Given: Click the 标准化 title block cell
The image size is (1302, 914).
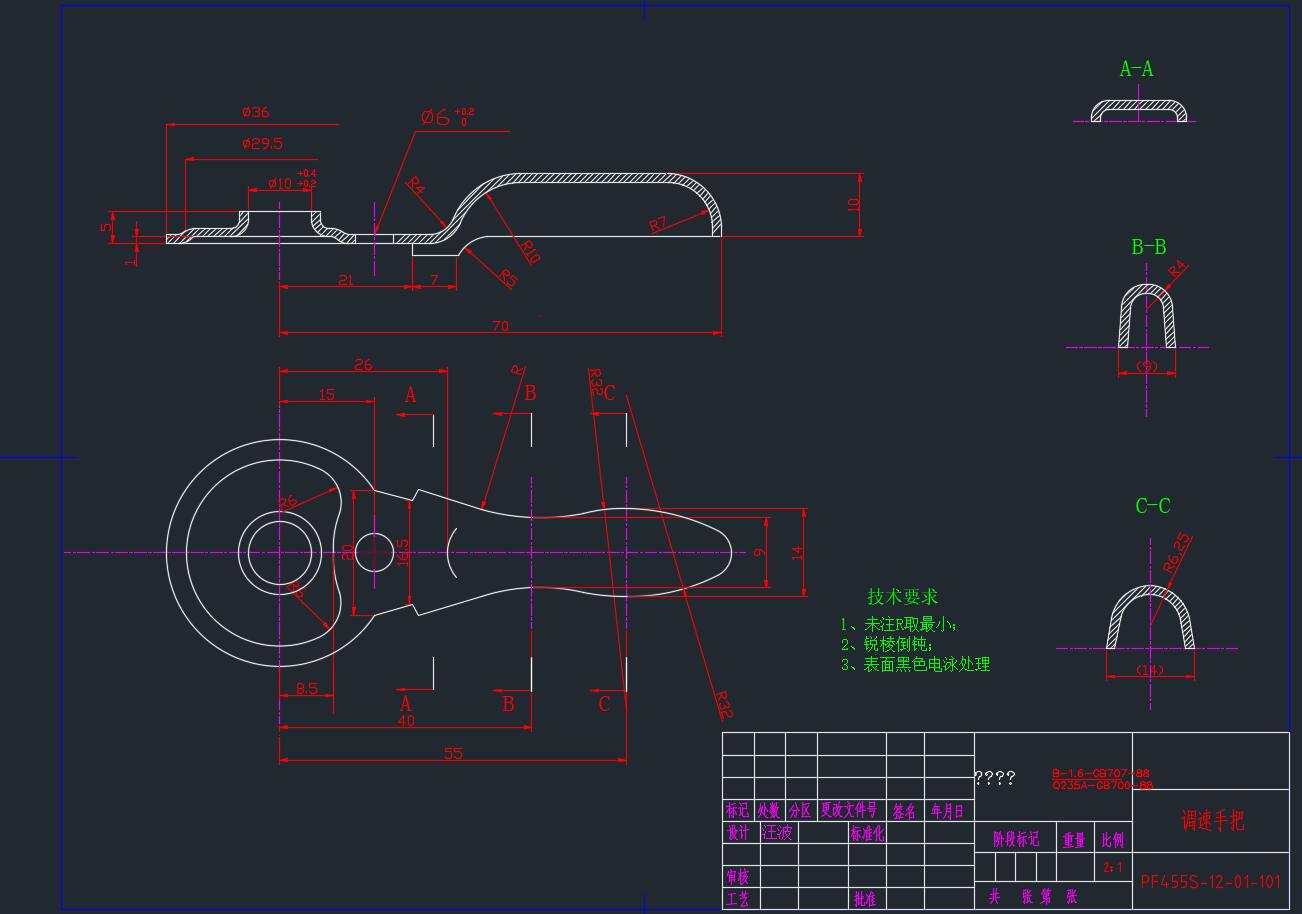Looking at the screenshot, I should pos(867,832).
